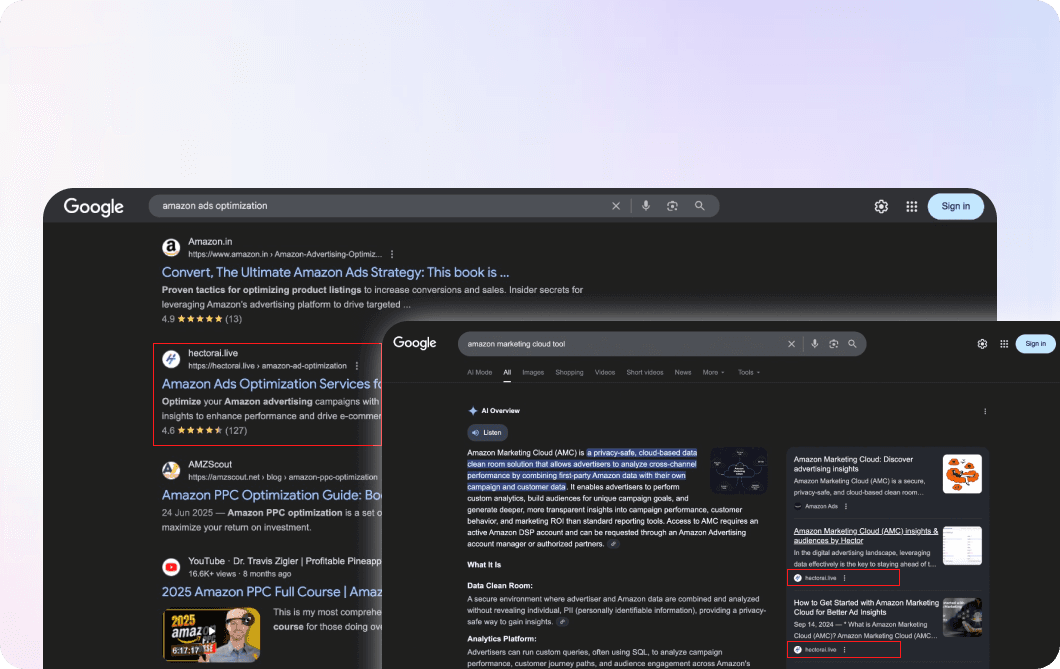Click microphone icon in 'amazon ads optimization' search bar

(645, 206)
